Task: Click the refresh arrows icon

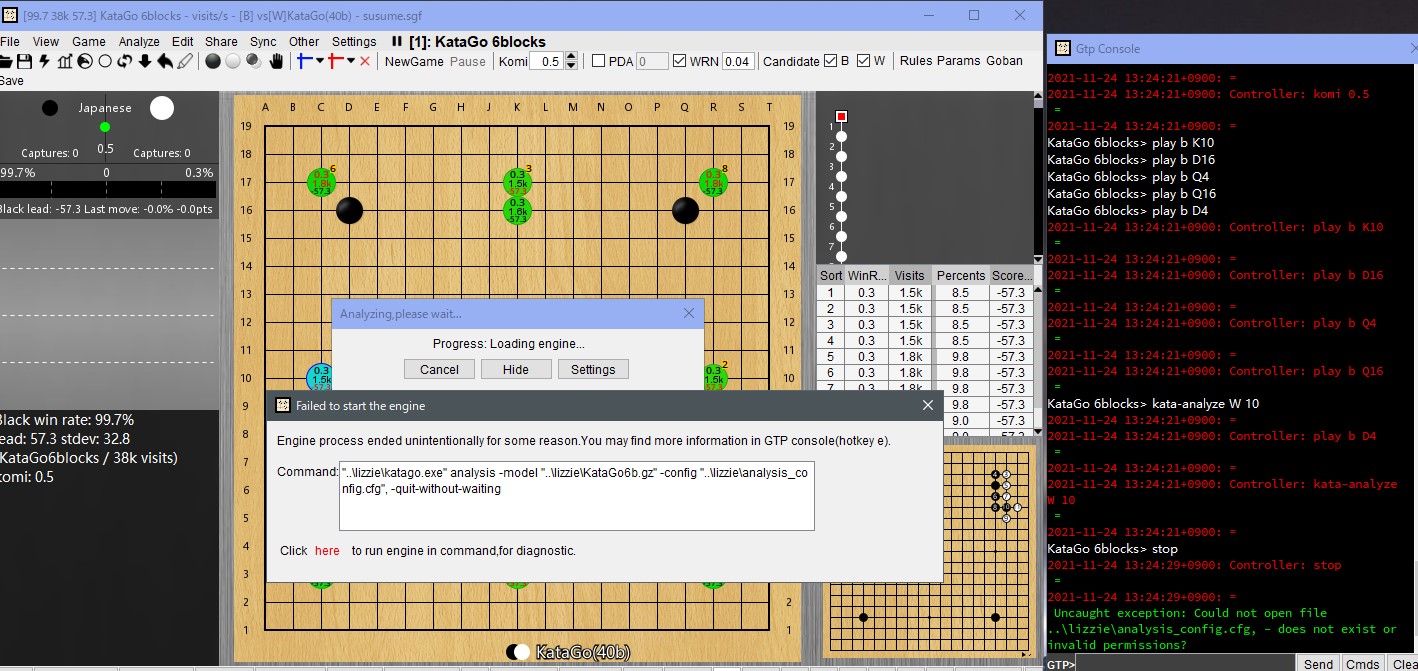Action: 125,62
